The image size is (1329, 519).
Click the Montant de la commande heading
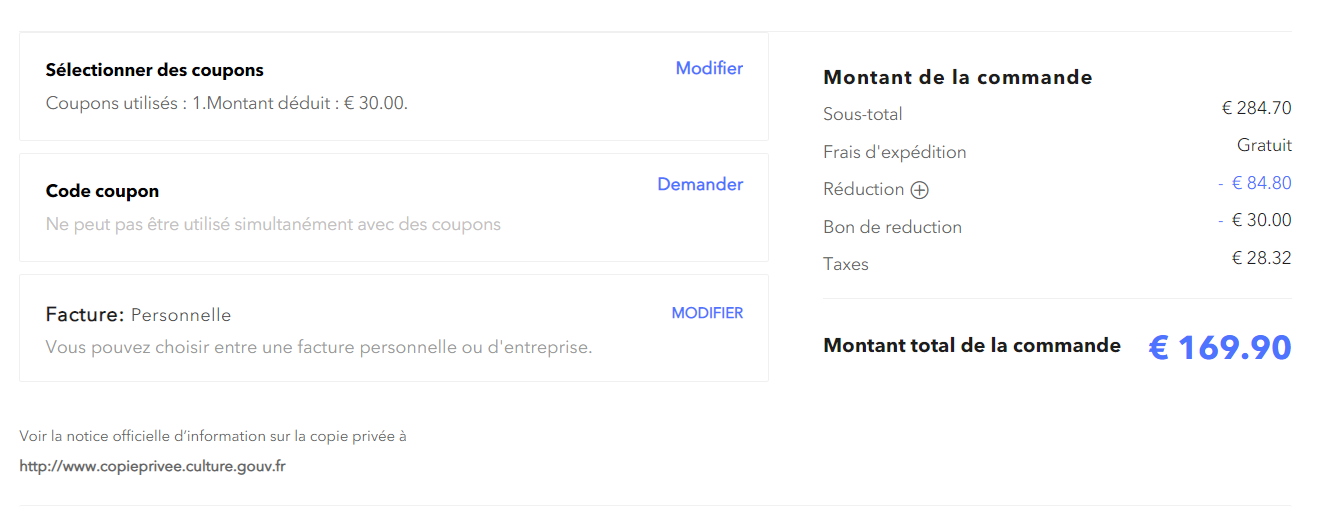(957, 77)
